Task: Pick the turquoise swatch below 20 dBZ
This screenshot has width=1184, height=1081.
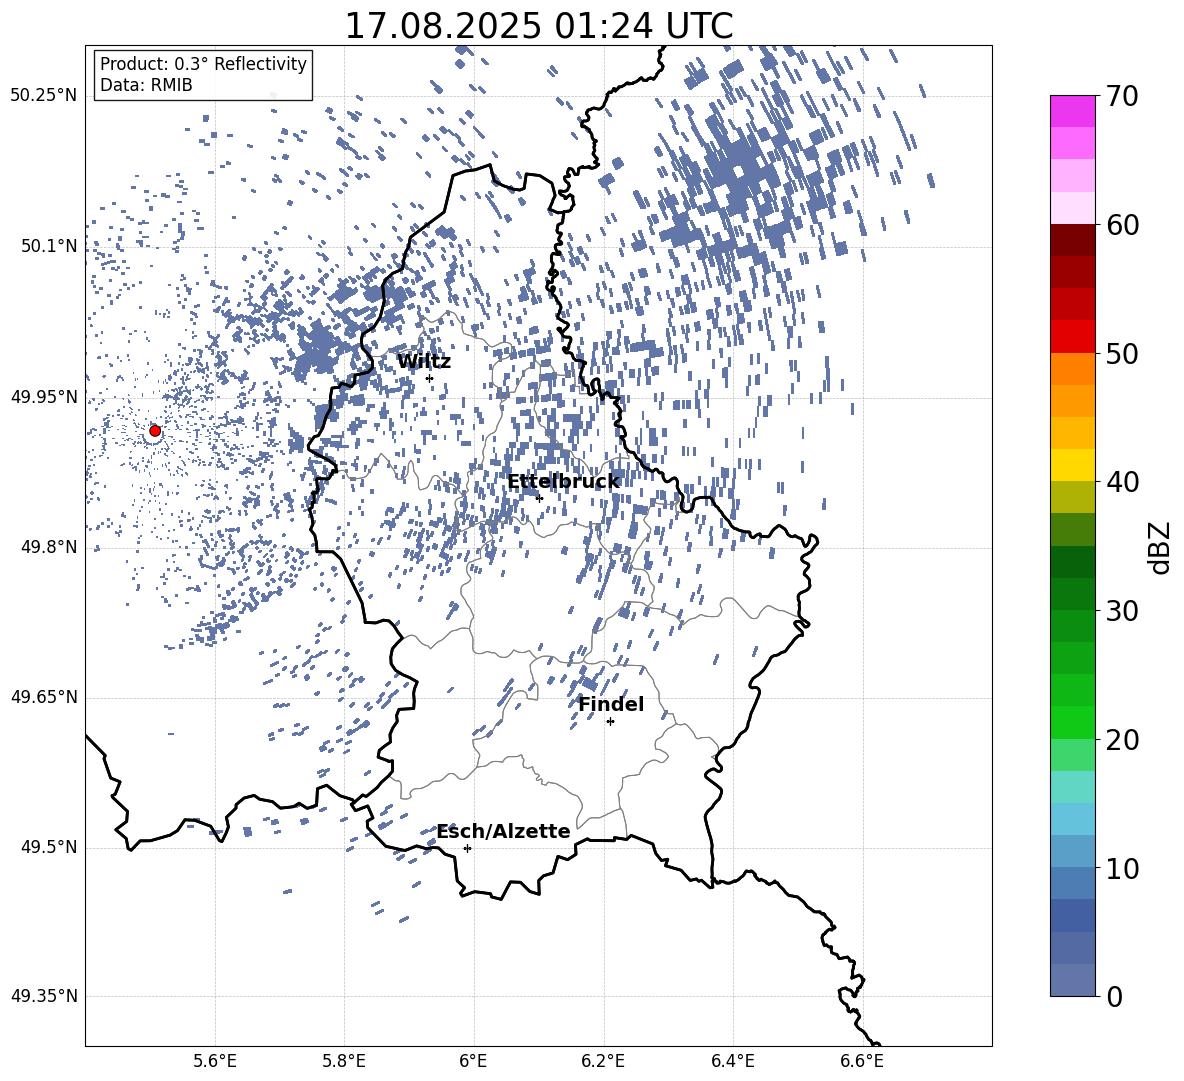Action: (1072, 787)
